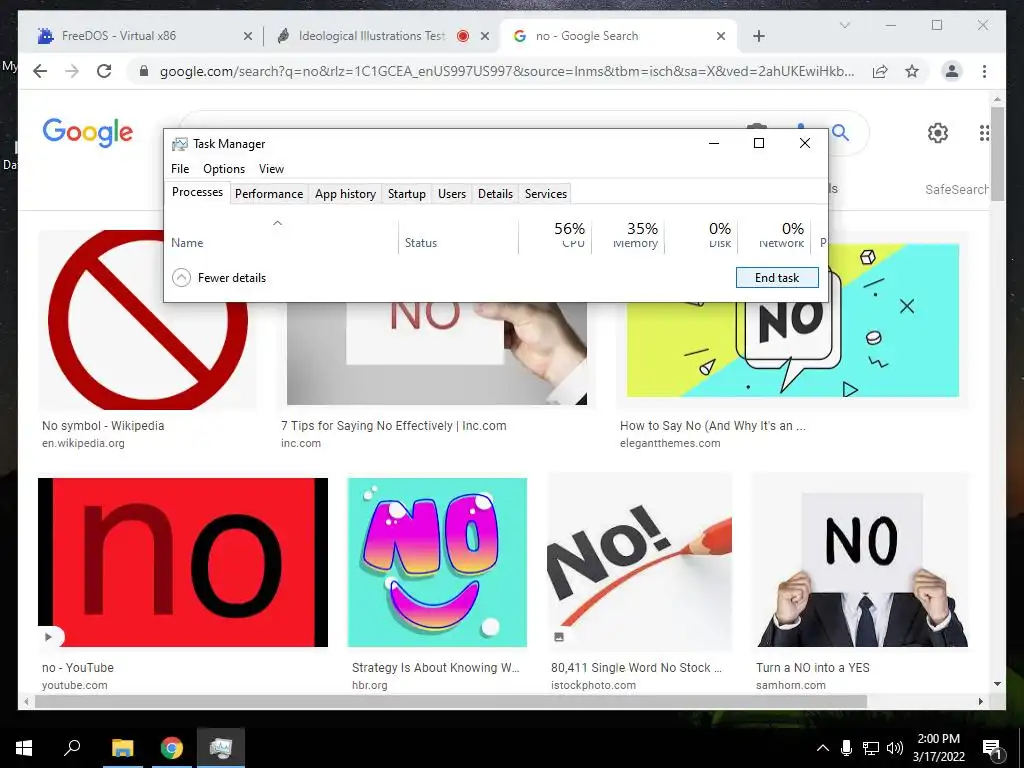
Task: Collapse Task Manager with Fewer details
Action: [x=219, y=278]
